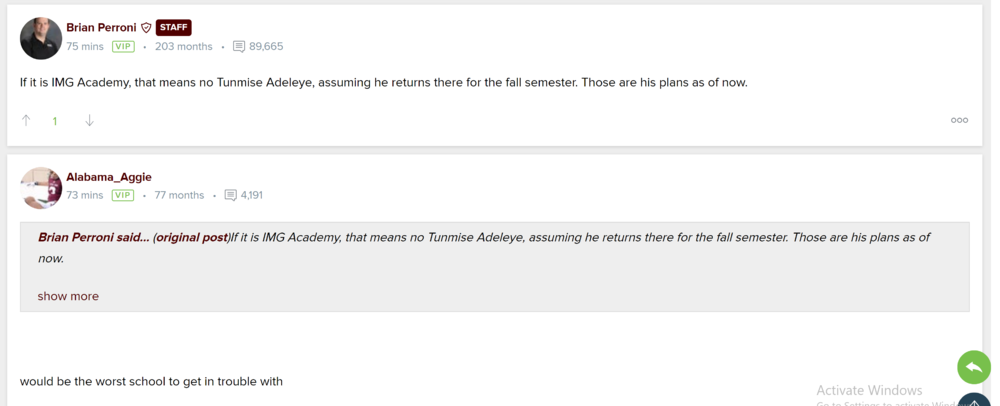The height and width of the screenshot is (406, 1000).
Task: Upvote Brian Perroni's post
Action: point(26,120)
